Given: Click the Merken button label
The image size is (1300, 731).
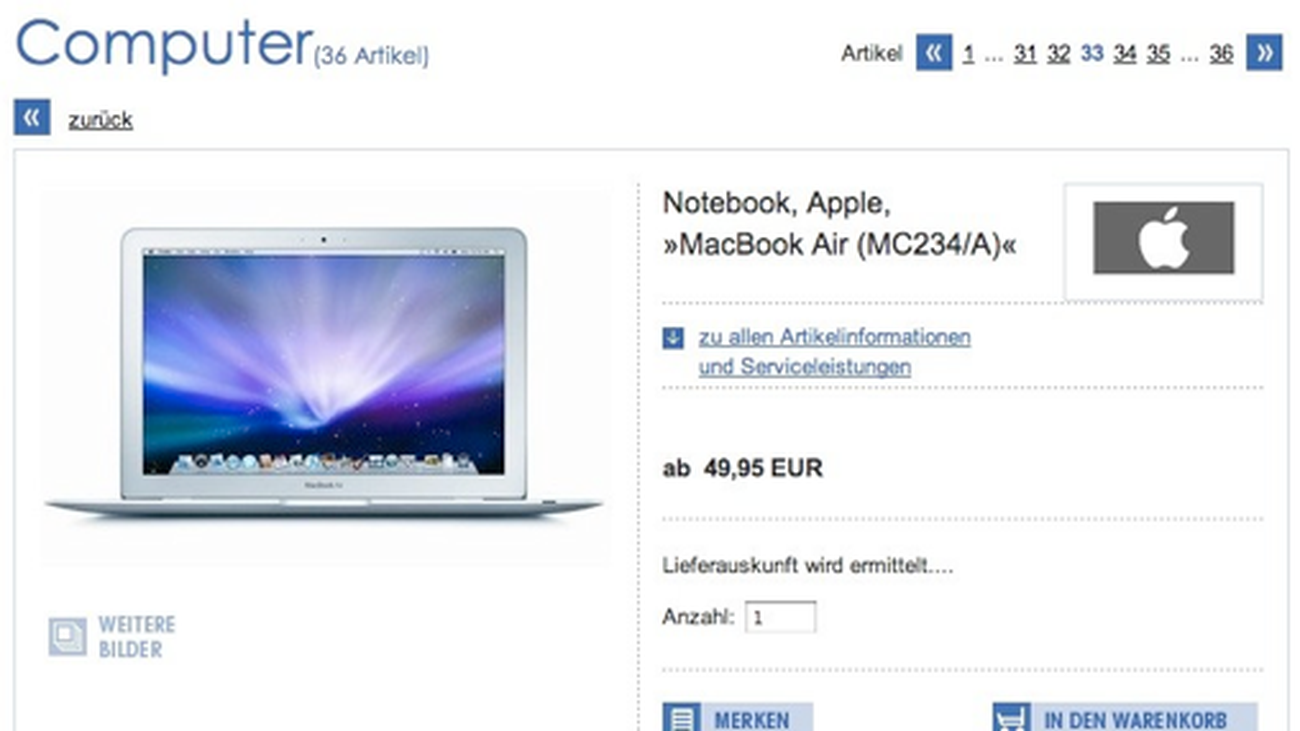Looking at the screenshot, I should coord(752,719).
